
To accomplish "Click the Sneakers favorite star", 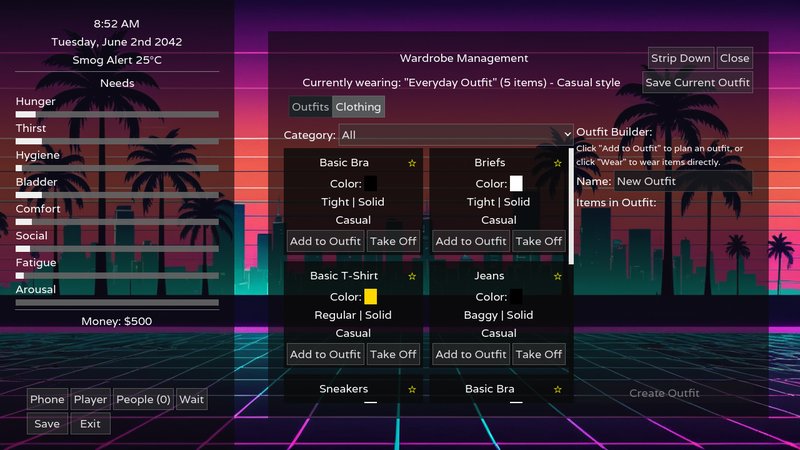I will tap(412, 389).
